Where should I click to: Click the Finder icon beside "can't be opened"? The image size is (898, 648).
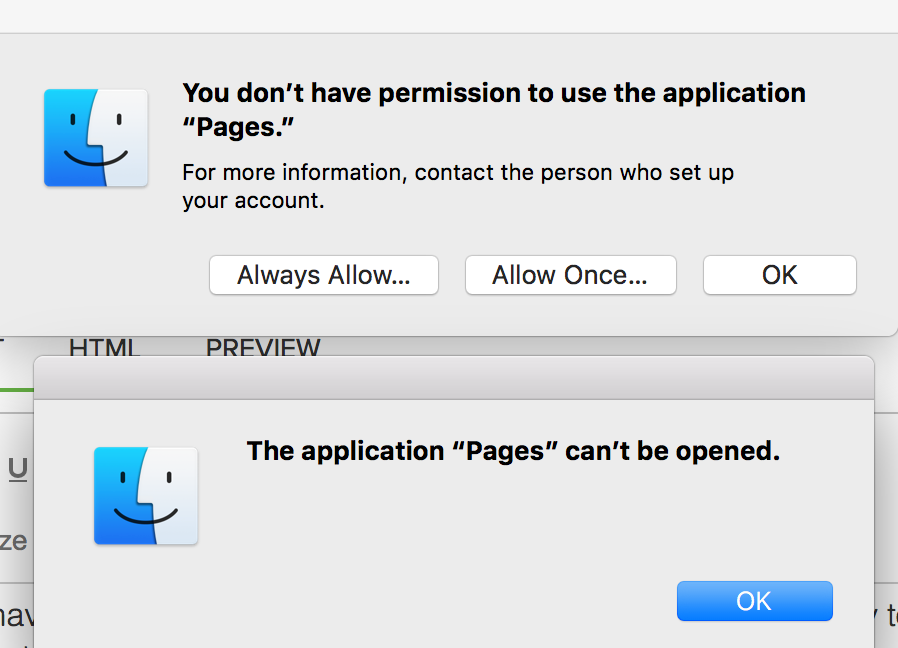tap(146, 496)
